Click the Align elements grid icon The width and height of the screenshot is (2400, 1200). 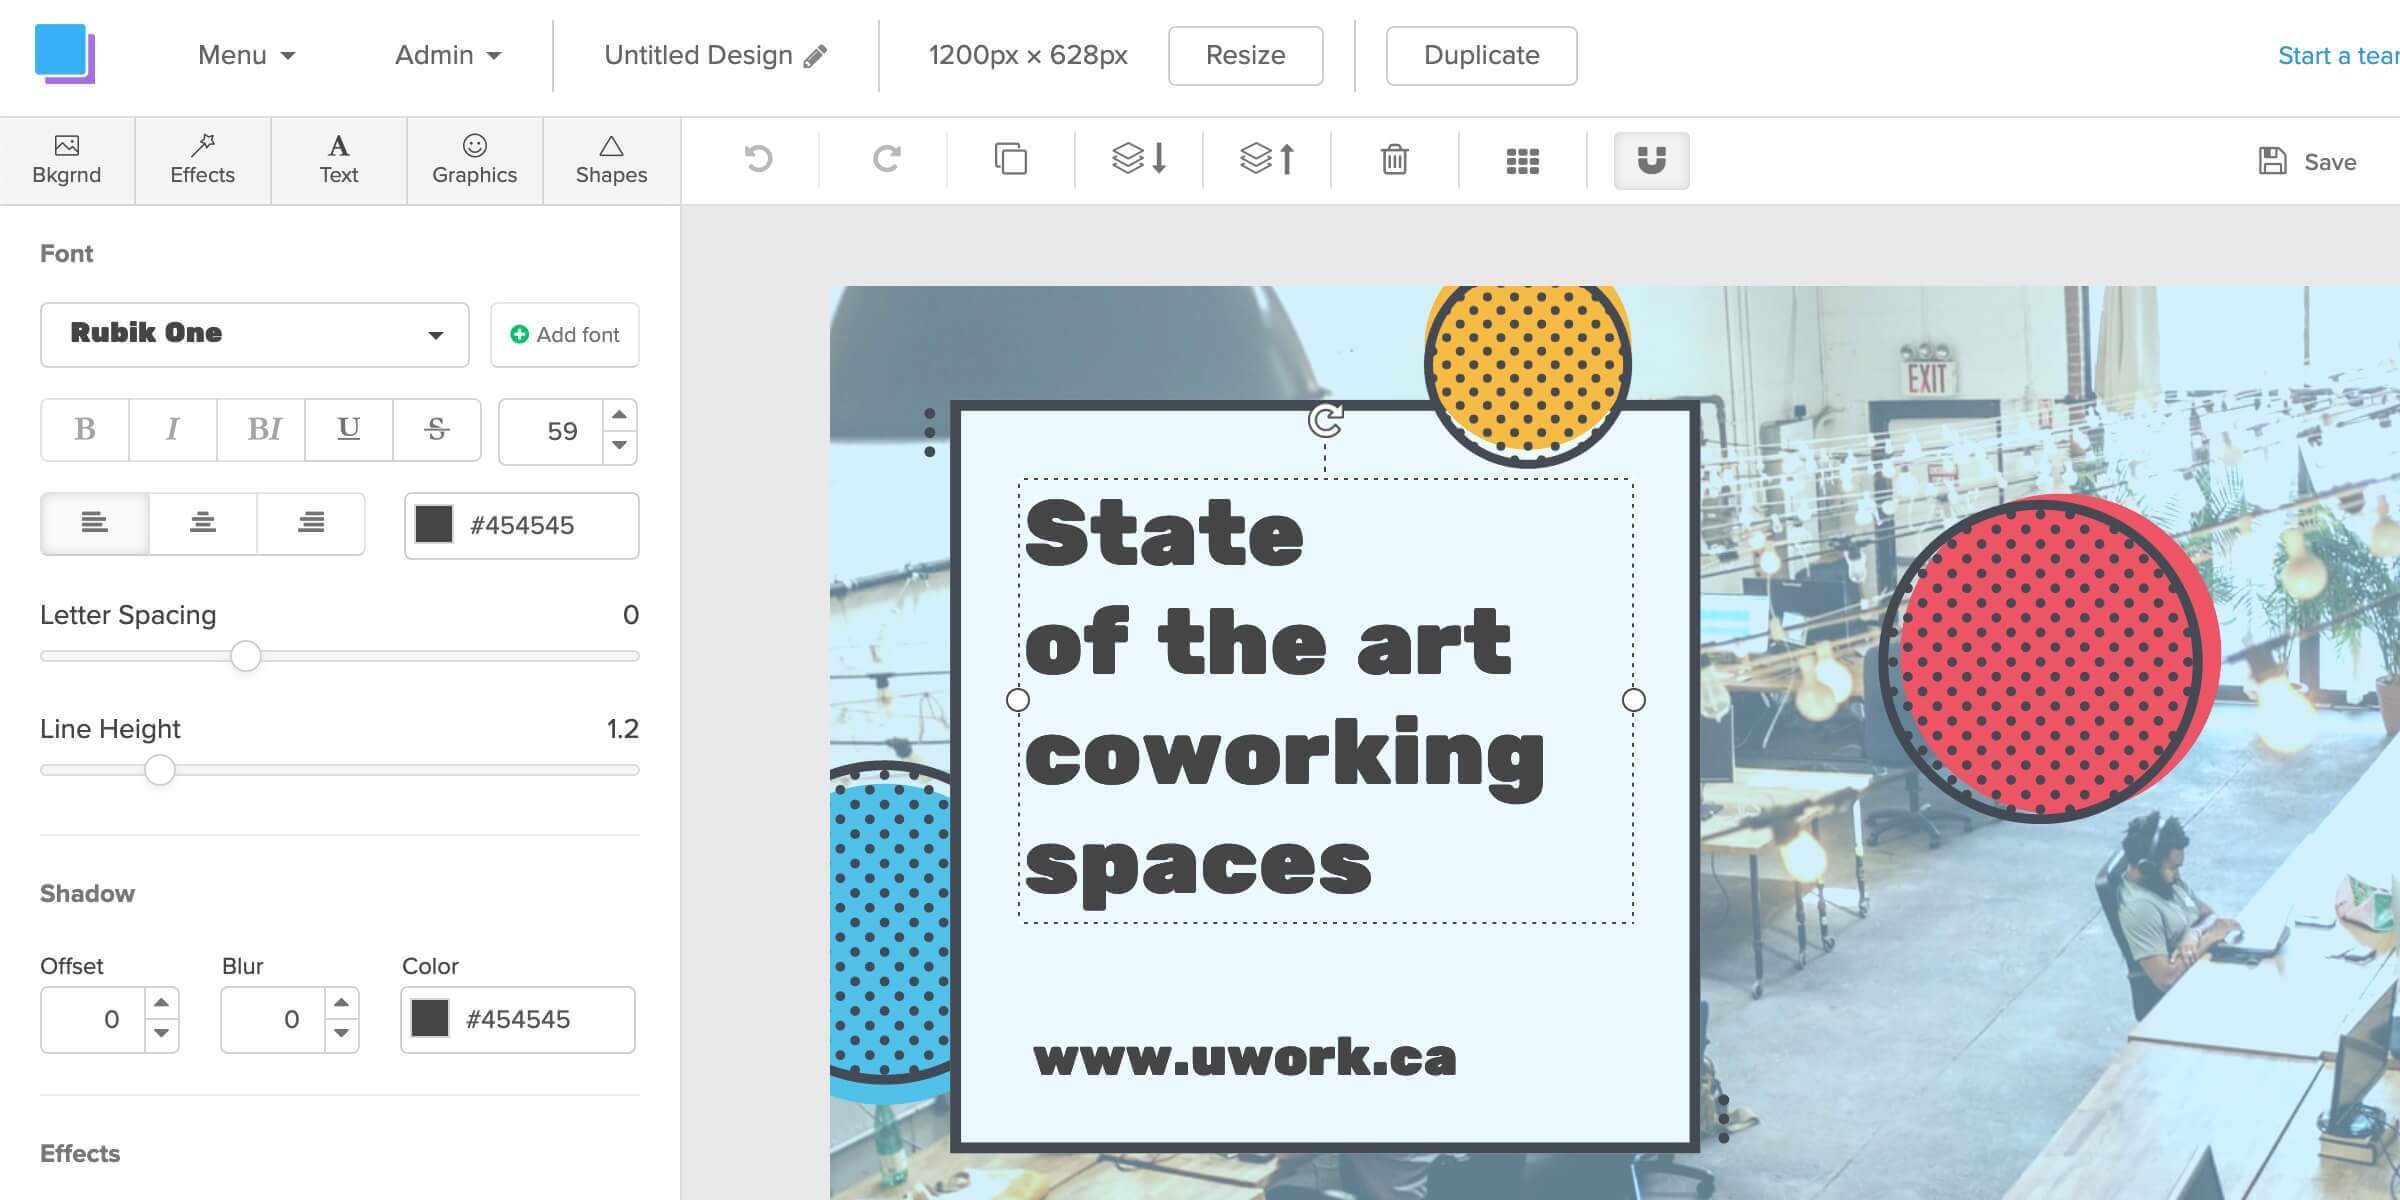point(1521,159)
